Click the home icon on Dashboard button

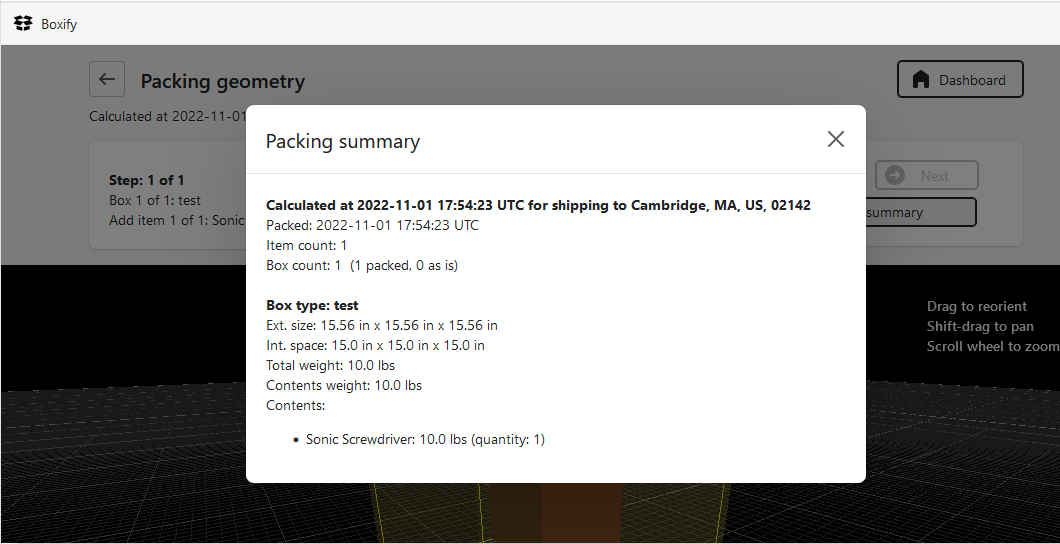(x=921, y=80)
